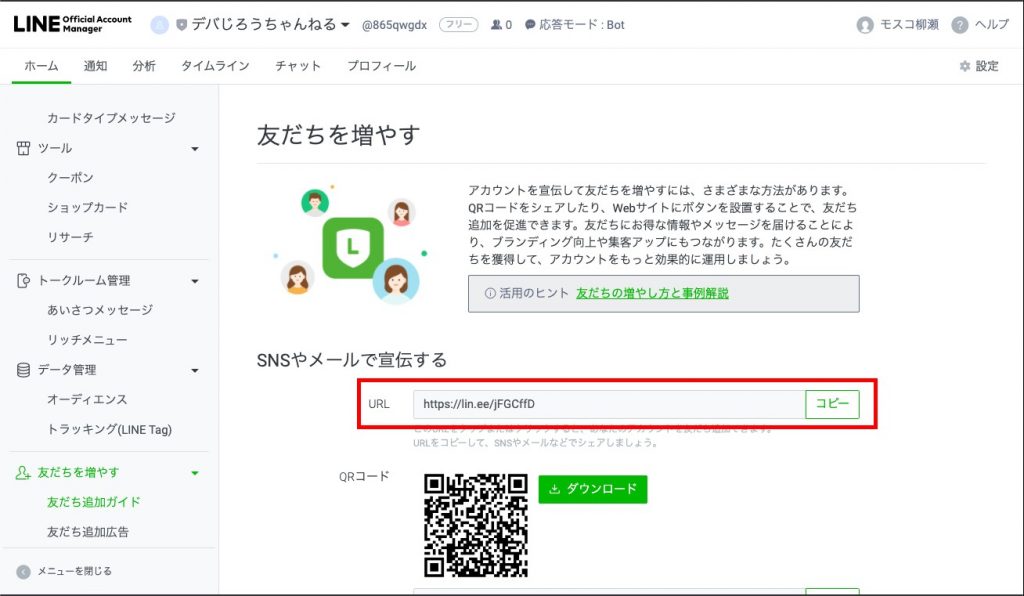Click the トークルーム管理 icon in sidebar
Viewport: 1024px width, 596px height.
[24, 281]
